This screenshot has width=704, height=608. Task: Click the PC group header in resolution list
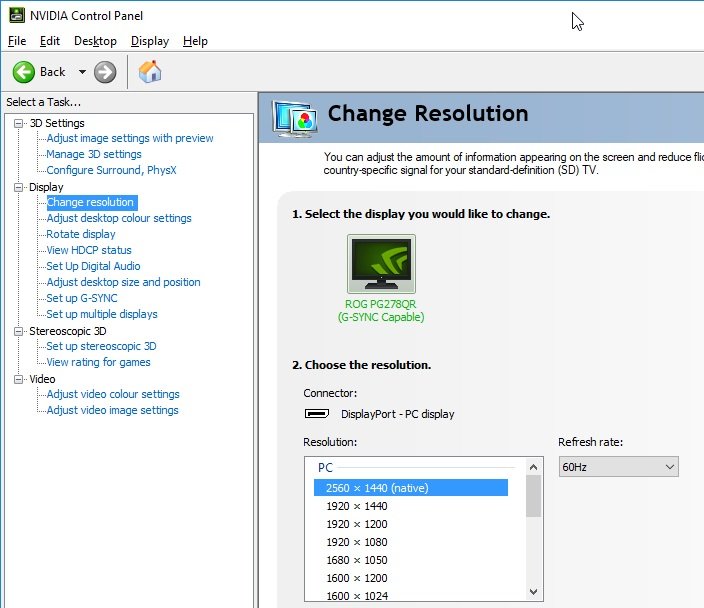coord(326,468)
